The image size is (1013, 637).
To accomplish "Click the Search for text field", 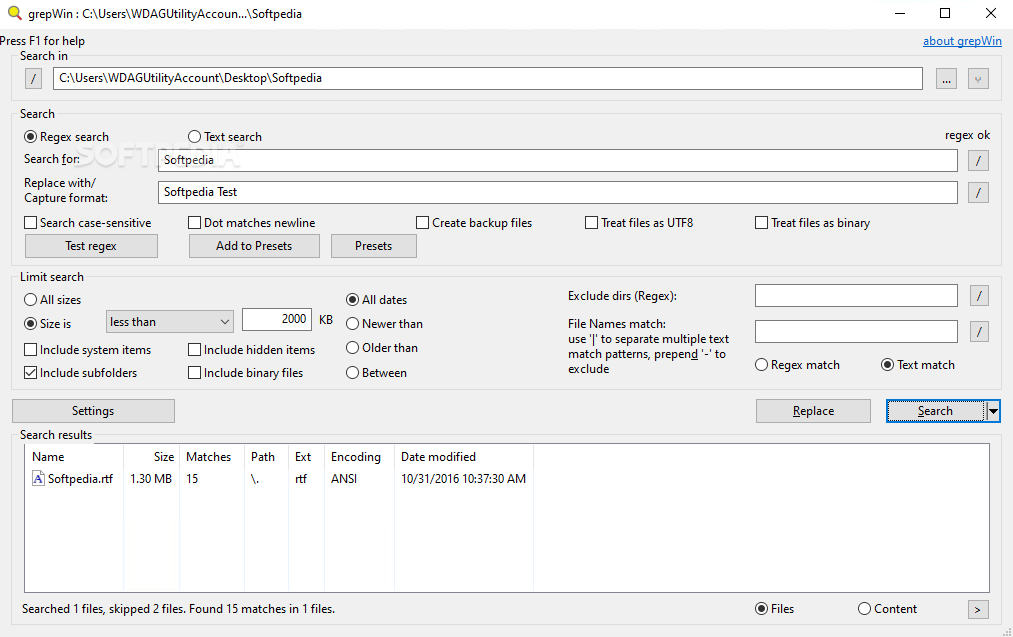I will [558, 160].
